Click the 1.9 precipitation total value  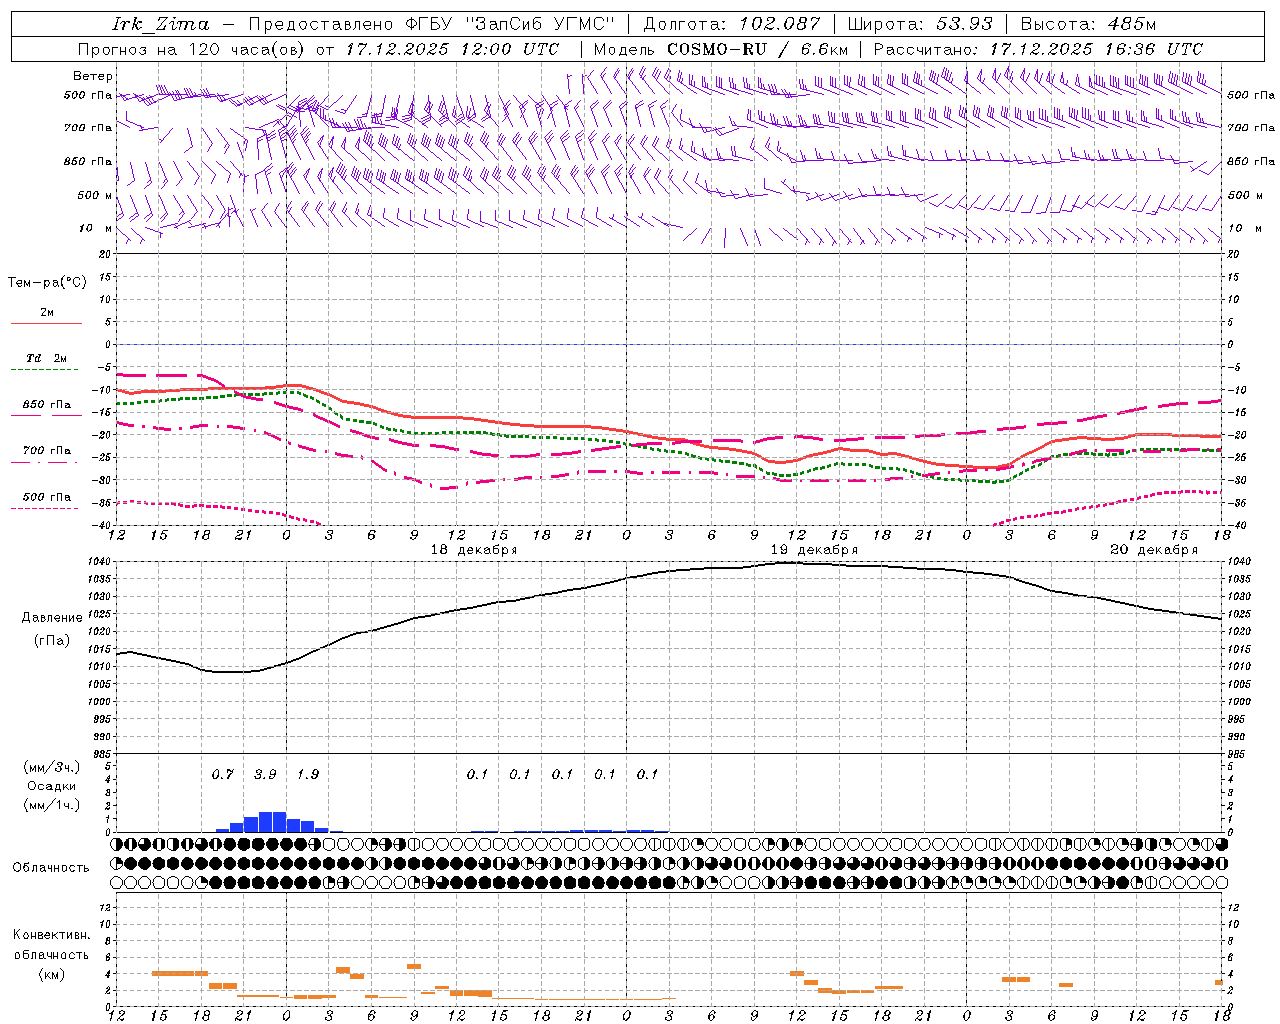click(308, 774)
